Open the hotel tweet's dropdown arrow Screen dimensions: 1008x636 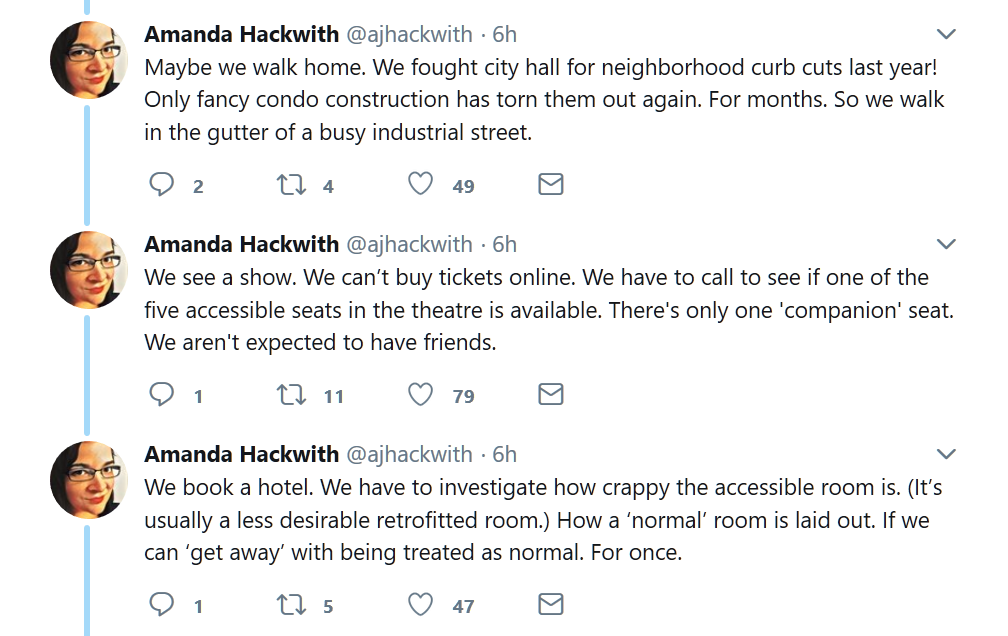(x=945, y=455)
